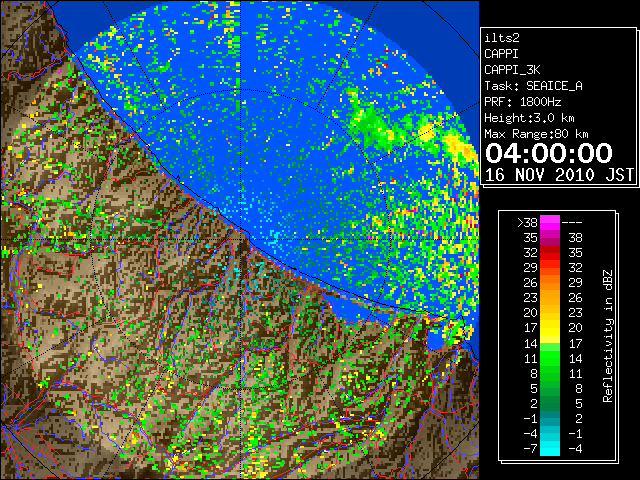Image resolution: width=640 pixels, height=480 pixels.
Task: Click the '>38' legend scale label
Action: (527, 223)
